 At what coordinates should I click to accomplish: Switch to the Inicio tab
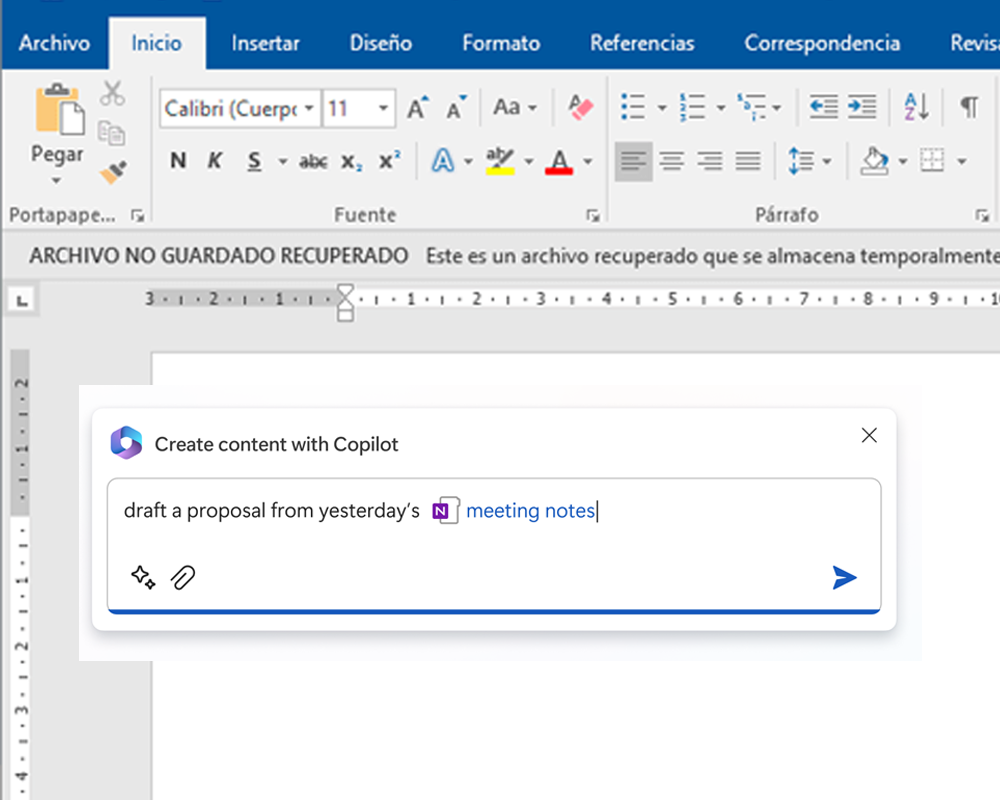coord(157,43)
